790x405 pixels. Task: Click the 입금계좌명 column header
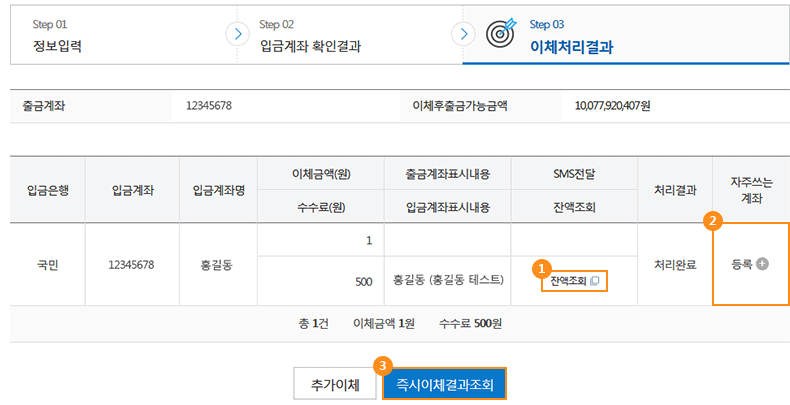pos(219,190)
